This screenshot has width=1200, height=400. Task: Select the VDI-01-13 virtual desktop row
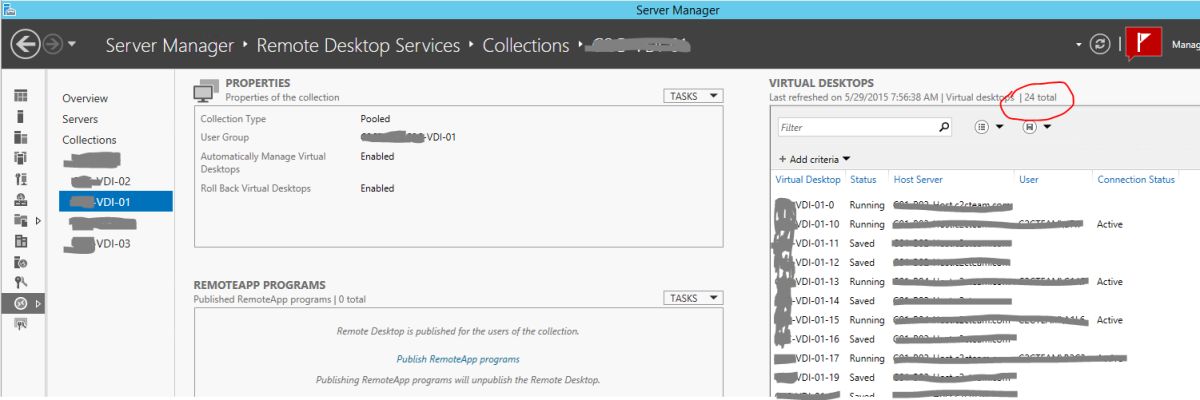click(985, 282)
